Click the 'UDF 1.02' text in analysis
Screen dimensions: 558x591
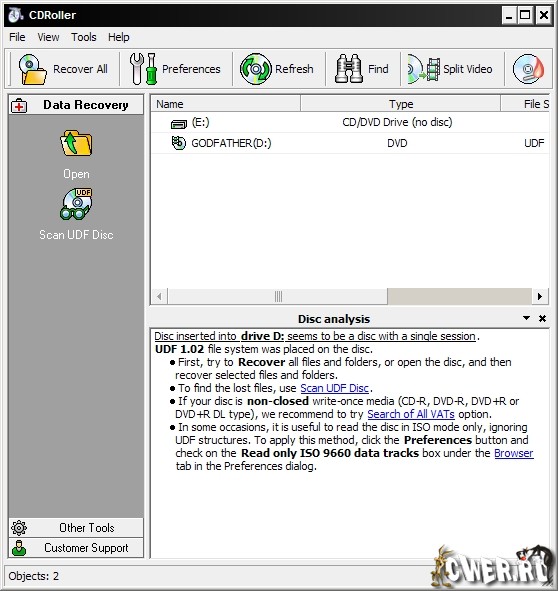pos(179,349)
